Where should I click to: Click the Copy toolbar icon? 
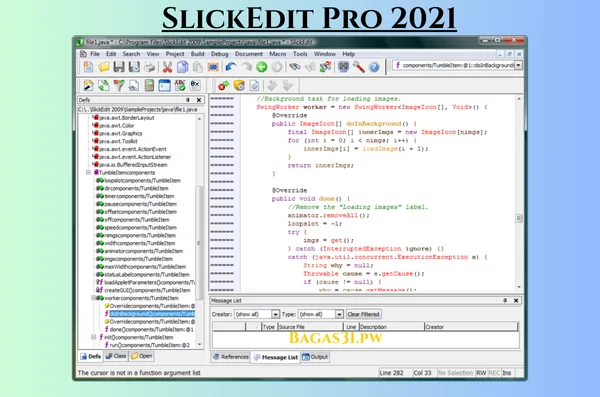pos(183,67)
